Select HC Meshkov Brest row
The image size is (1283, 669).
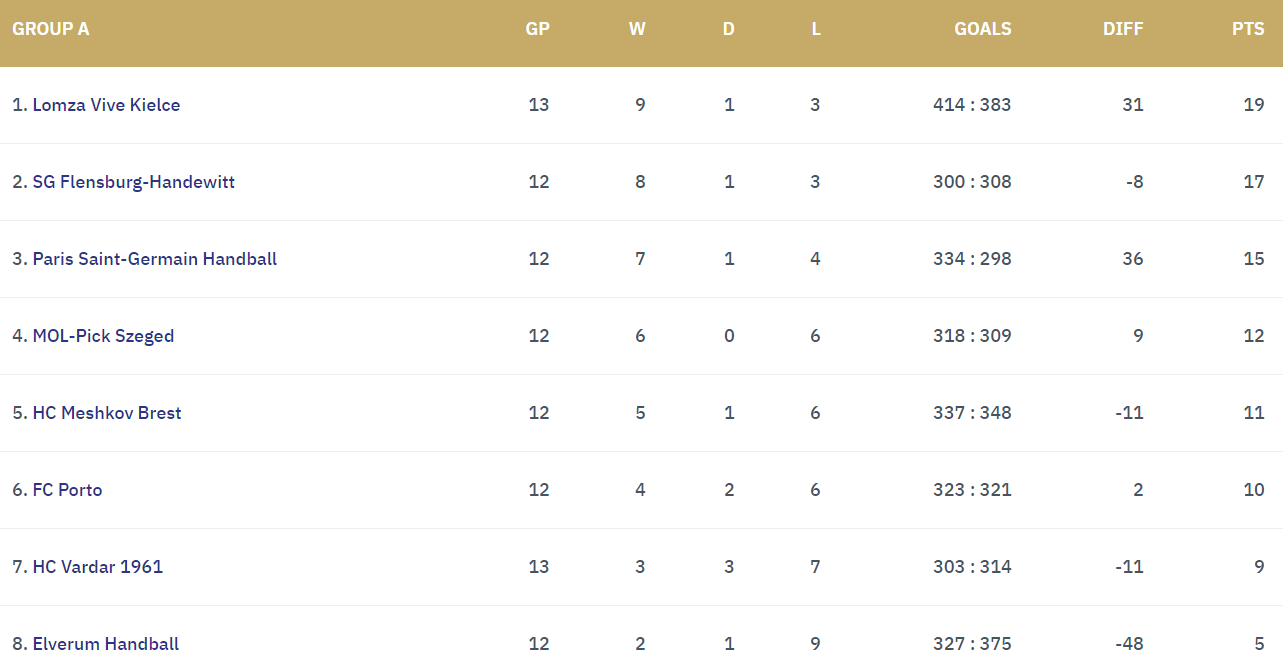641,413
